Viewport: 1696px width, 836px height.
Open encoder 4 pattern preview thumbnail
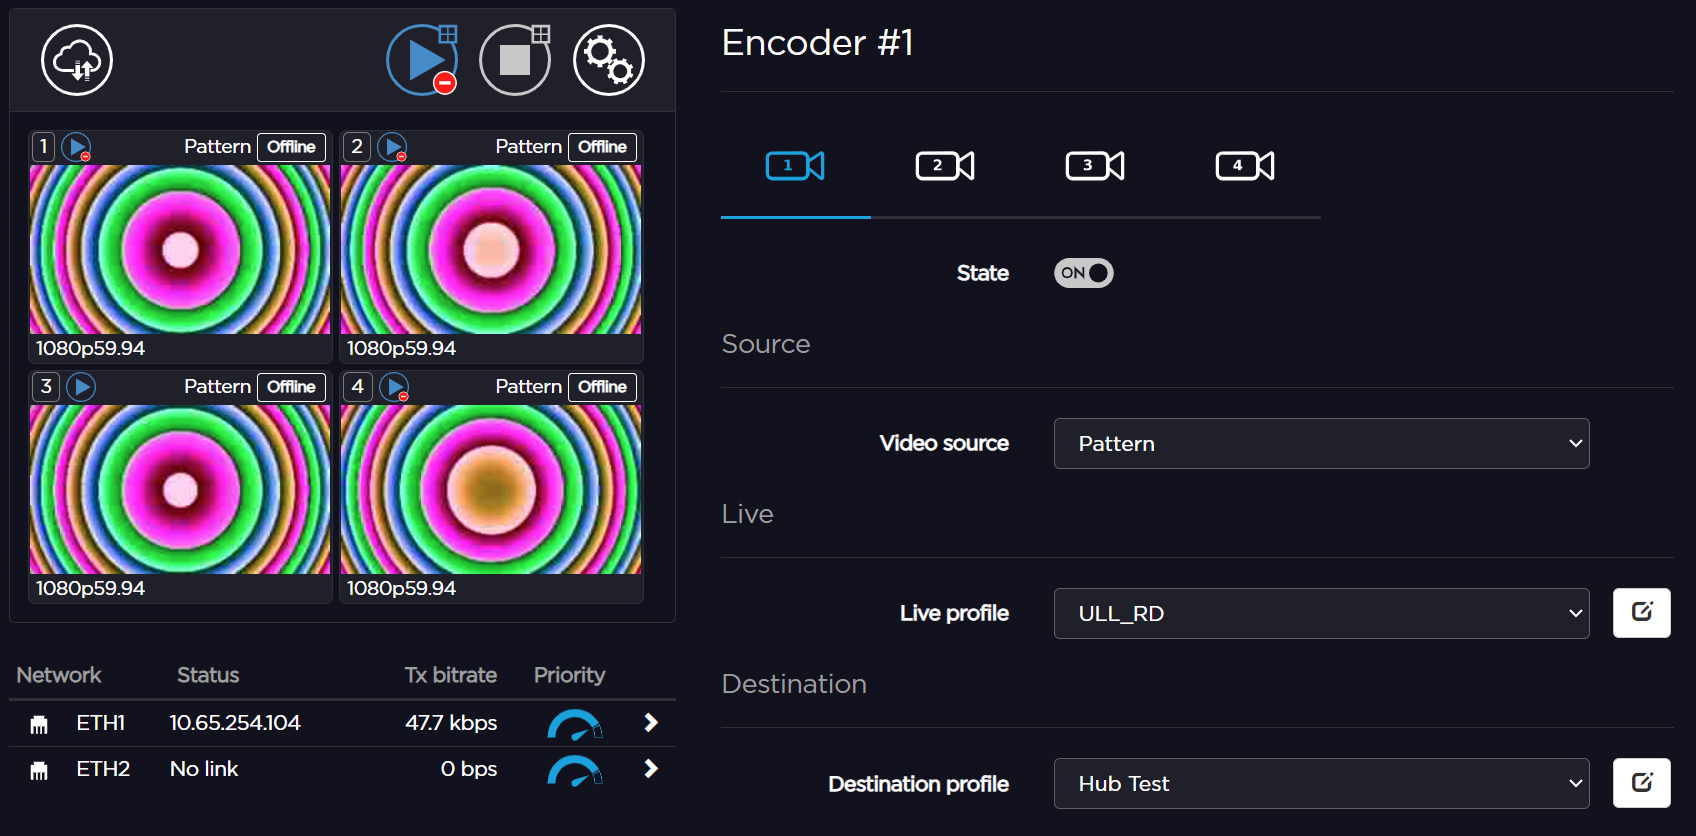pos(491,489)
